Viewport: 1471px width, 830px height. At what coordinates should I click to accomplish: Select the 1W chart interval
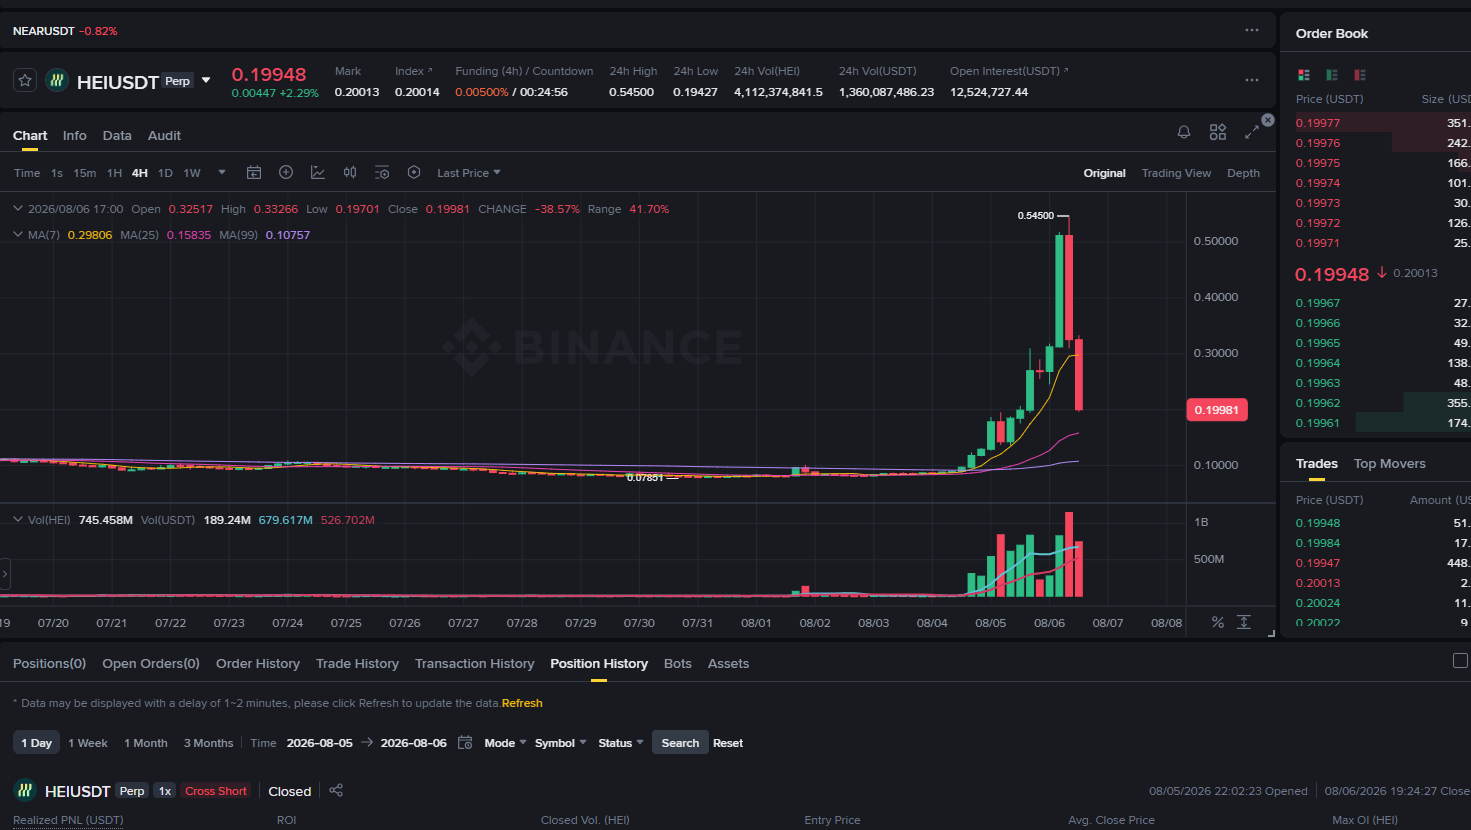[x=192, y=173]
